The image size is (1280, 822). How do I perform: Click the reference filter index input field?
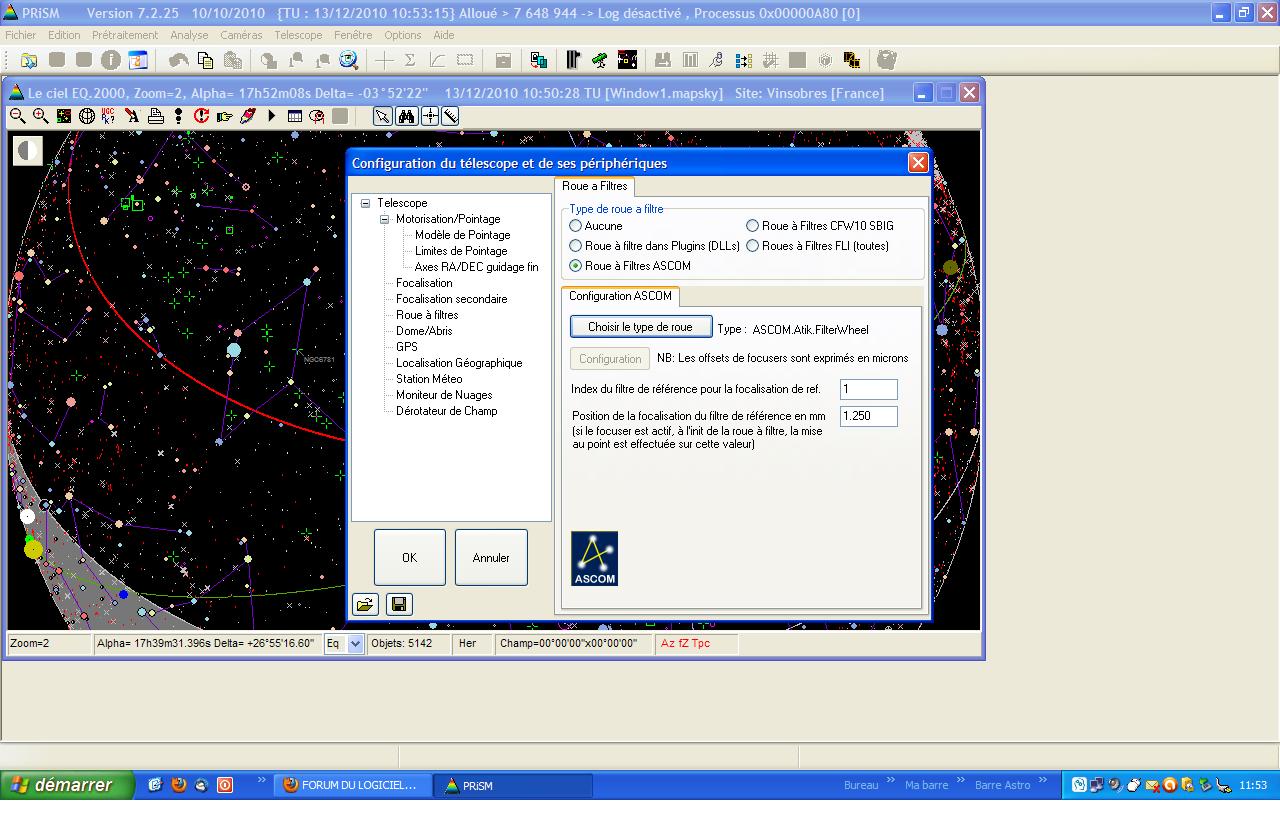(868, 390)
